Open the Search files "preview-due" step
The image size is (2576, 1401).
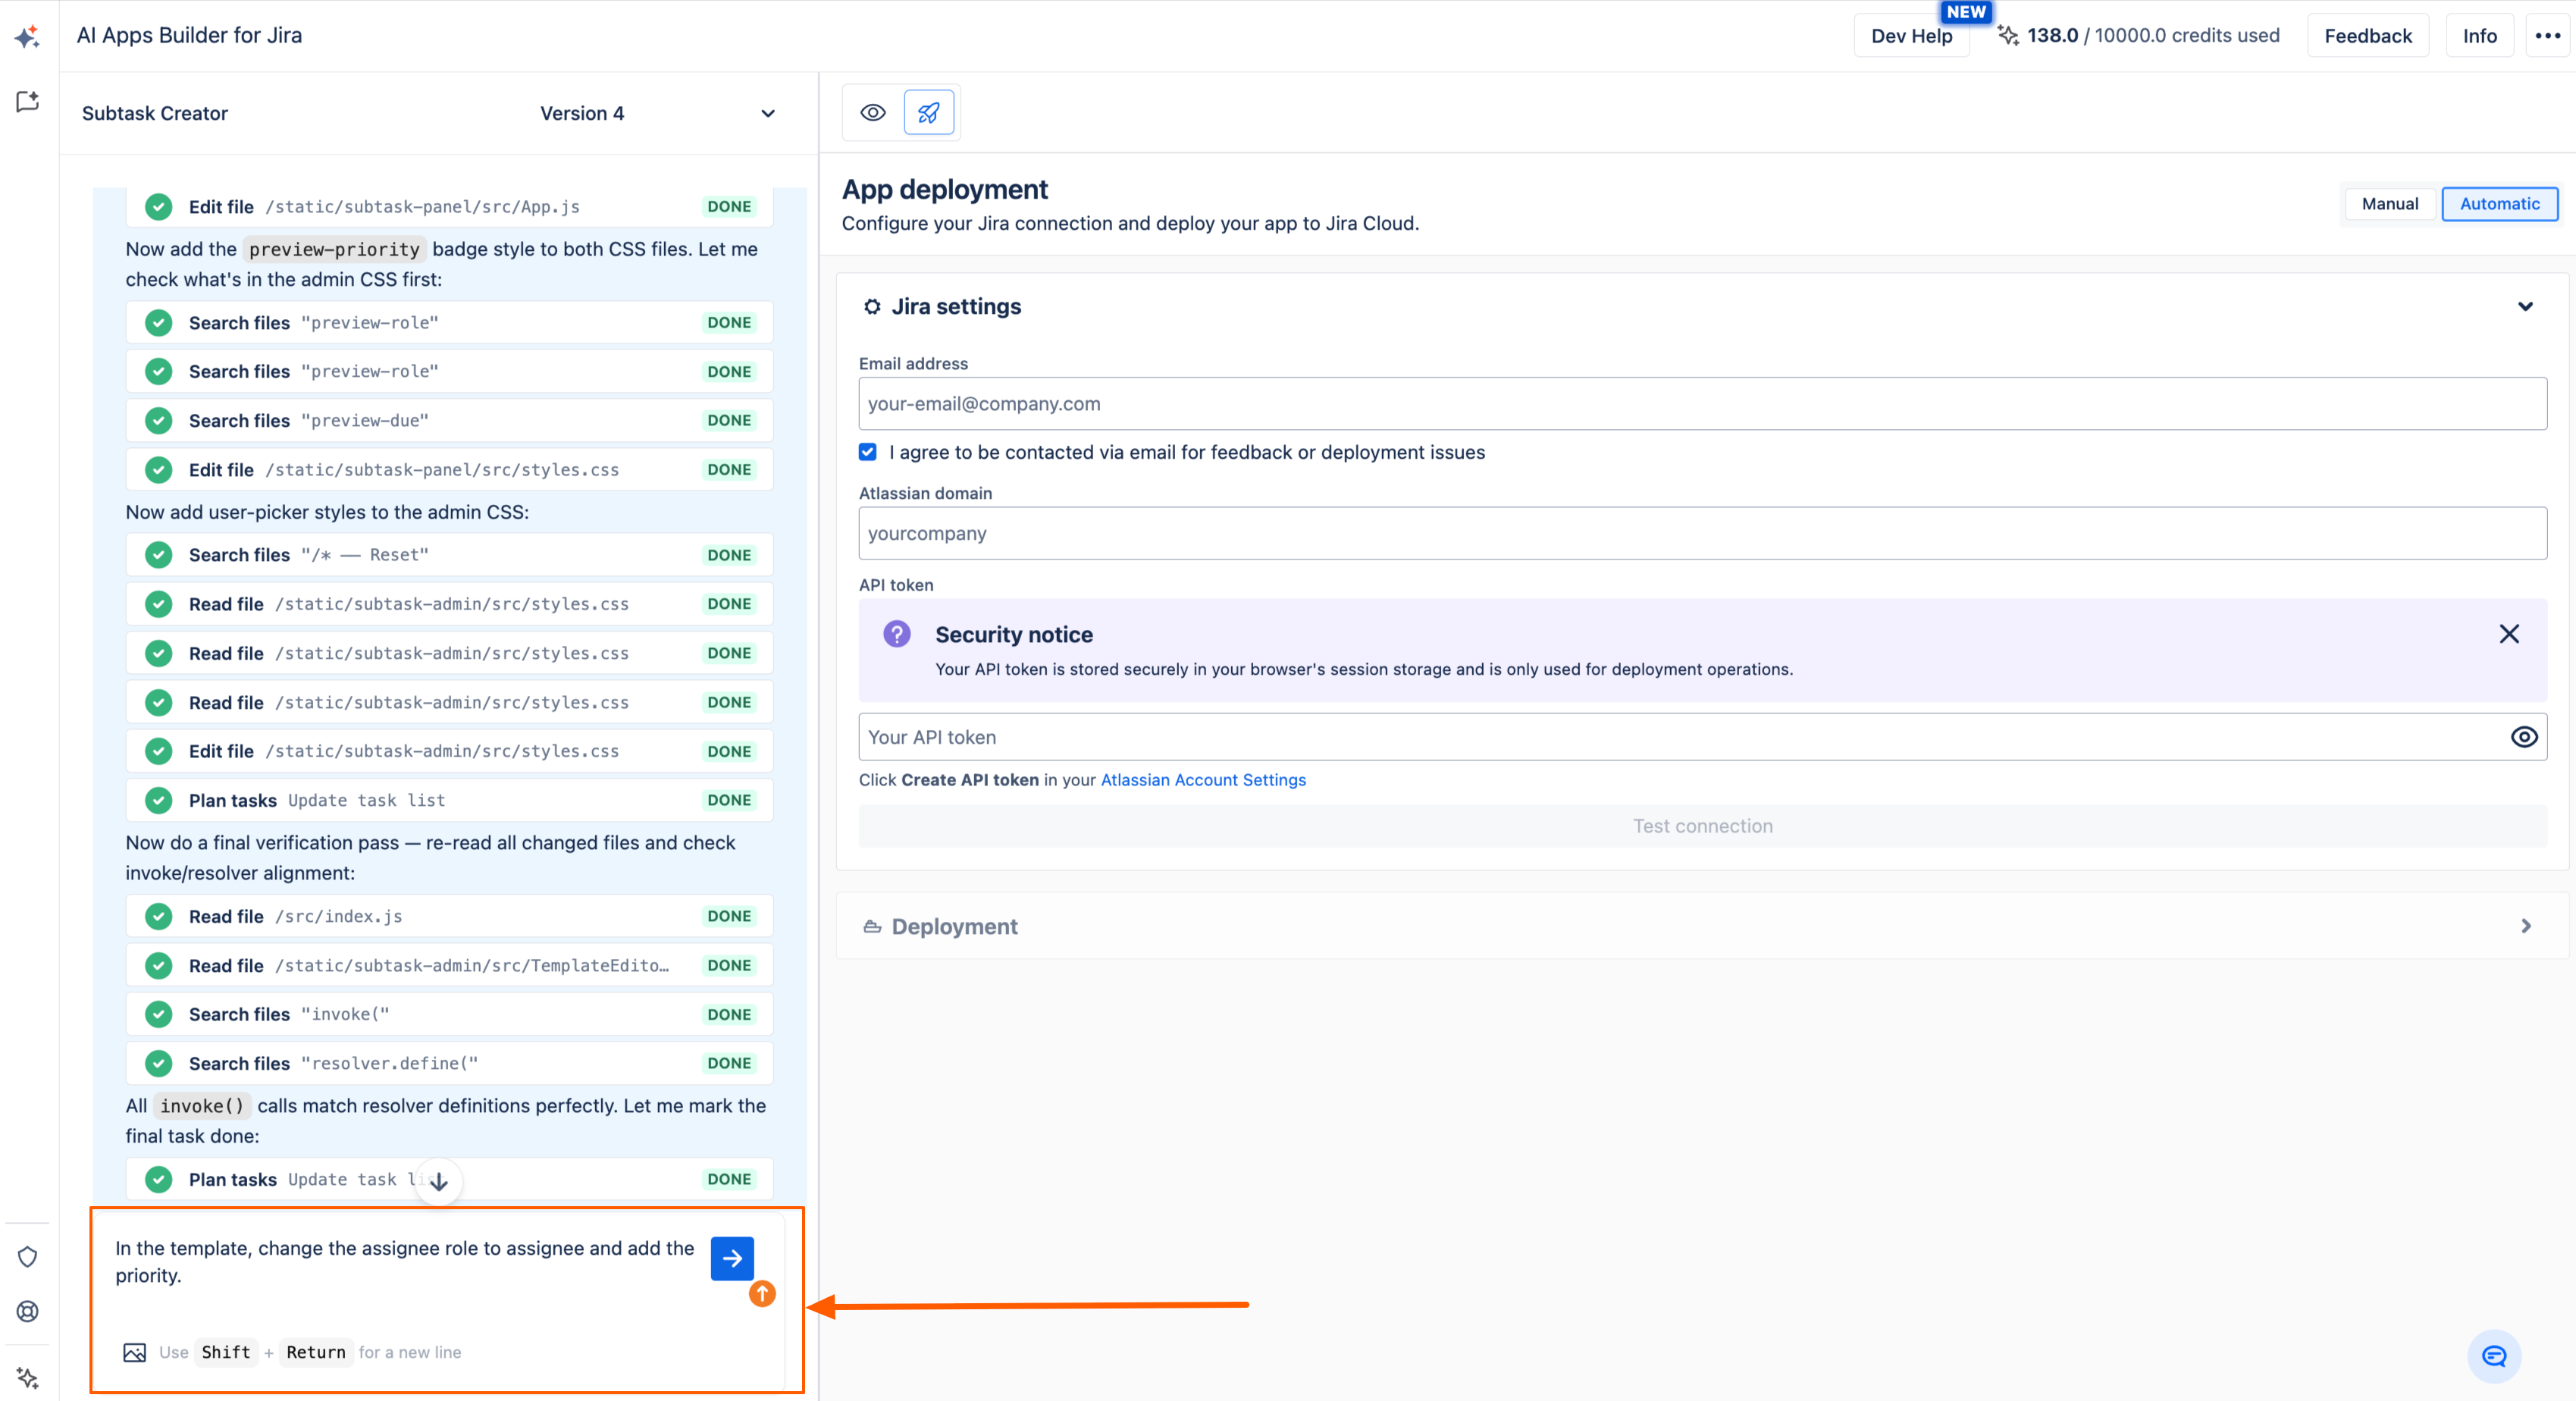(x=450, y=421)
